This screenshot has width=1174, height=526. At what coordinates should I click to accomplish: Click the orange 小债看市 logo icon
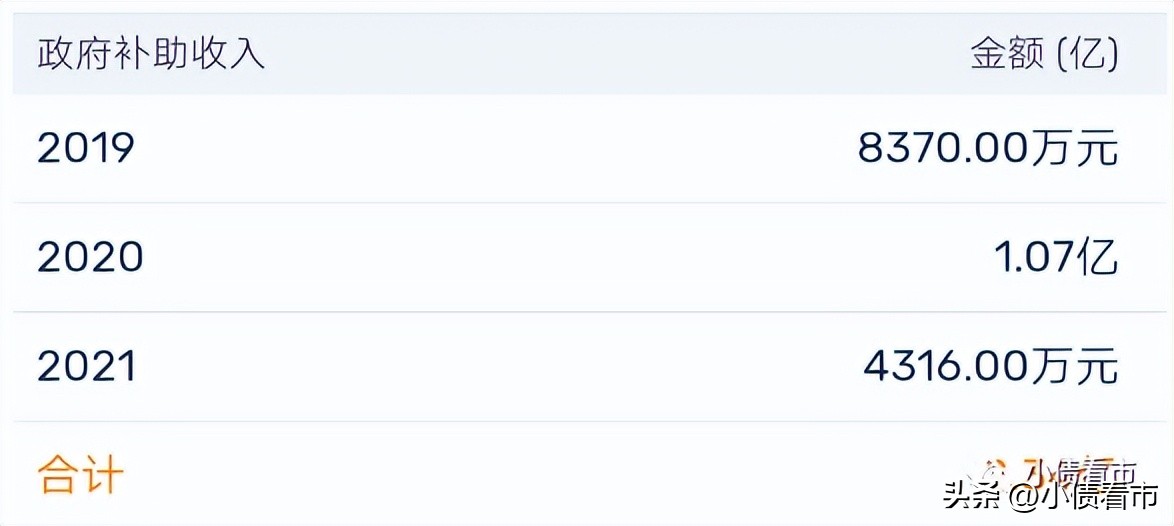coord(996,470)
